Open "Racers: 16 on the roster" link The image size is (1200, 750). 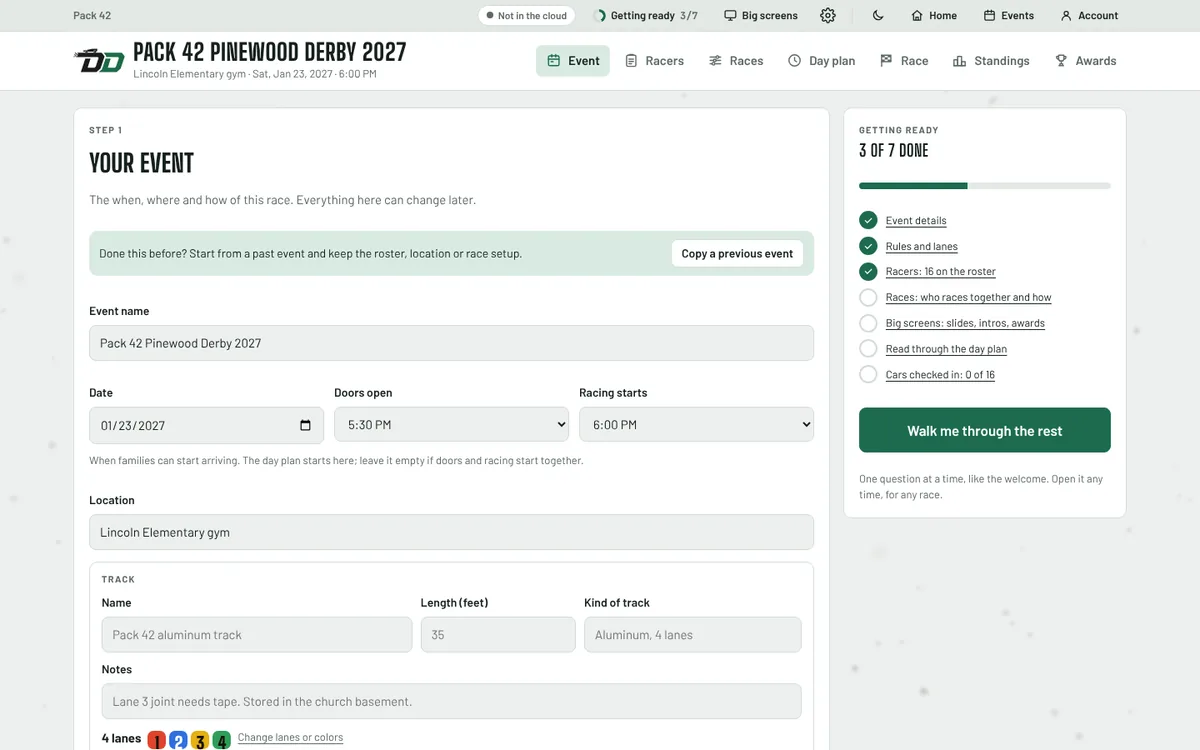coord(941,272)
